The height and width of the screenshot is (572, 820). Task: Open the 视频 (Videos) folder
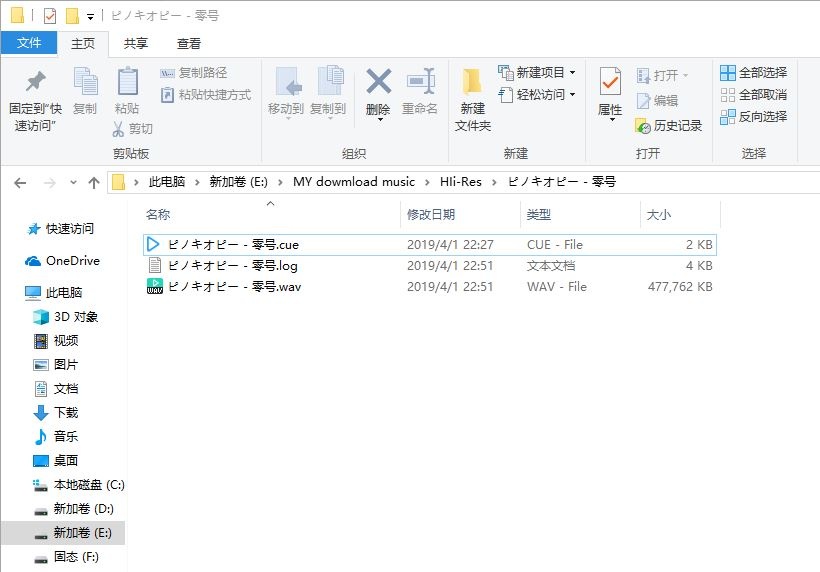(x=56, y=341)
